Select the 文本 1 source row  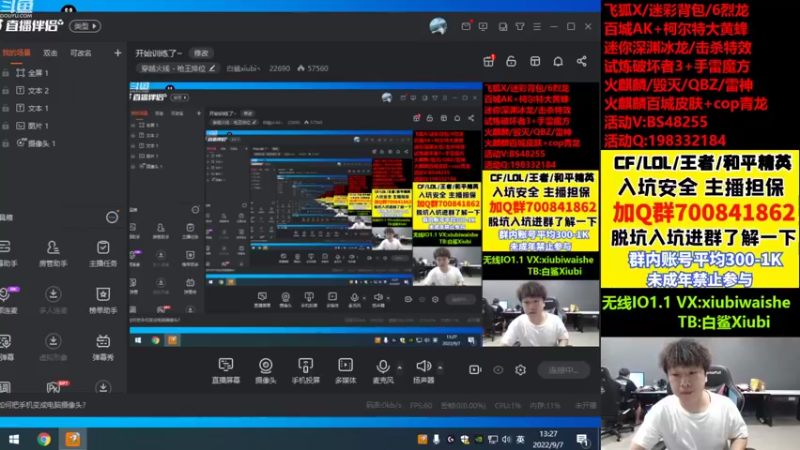[x=61, y=108]
